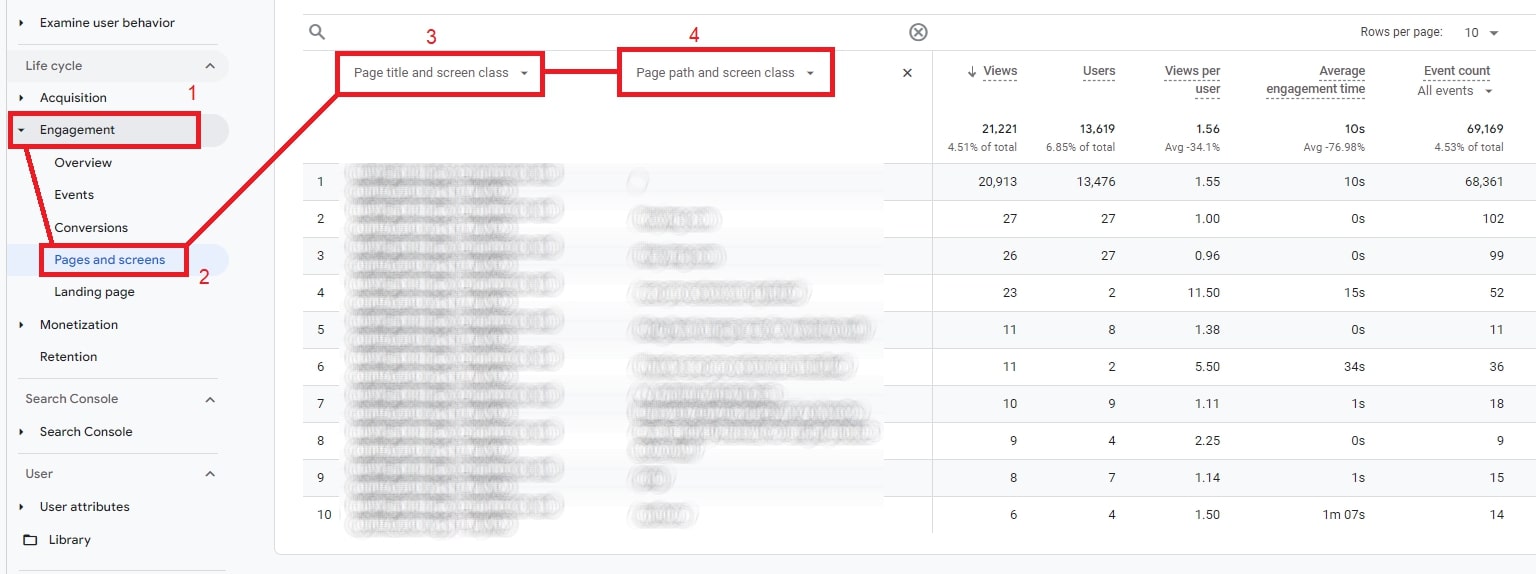The height and width of the screenshot is (574, 1536).
Task: Expand the Acquisition section
Action: (22, 98)
